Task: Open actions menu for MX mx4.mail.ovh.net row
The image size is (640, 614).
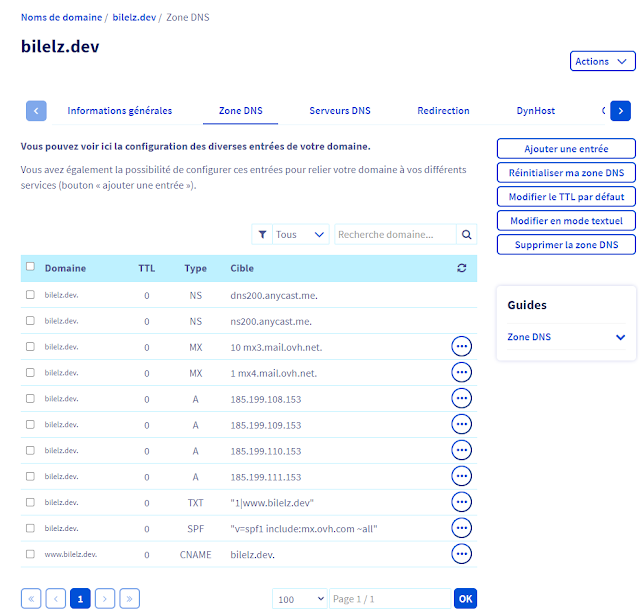Action: [461, 372]
